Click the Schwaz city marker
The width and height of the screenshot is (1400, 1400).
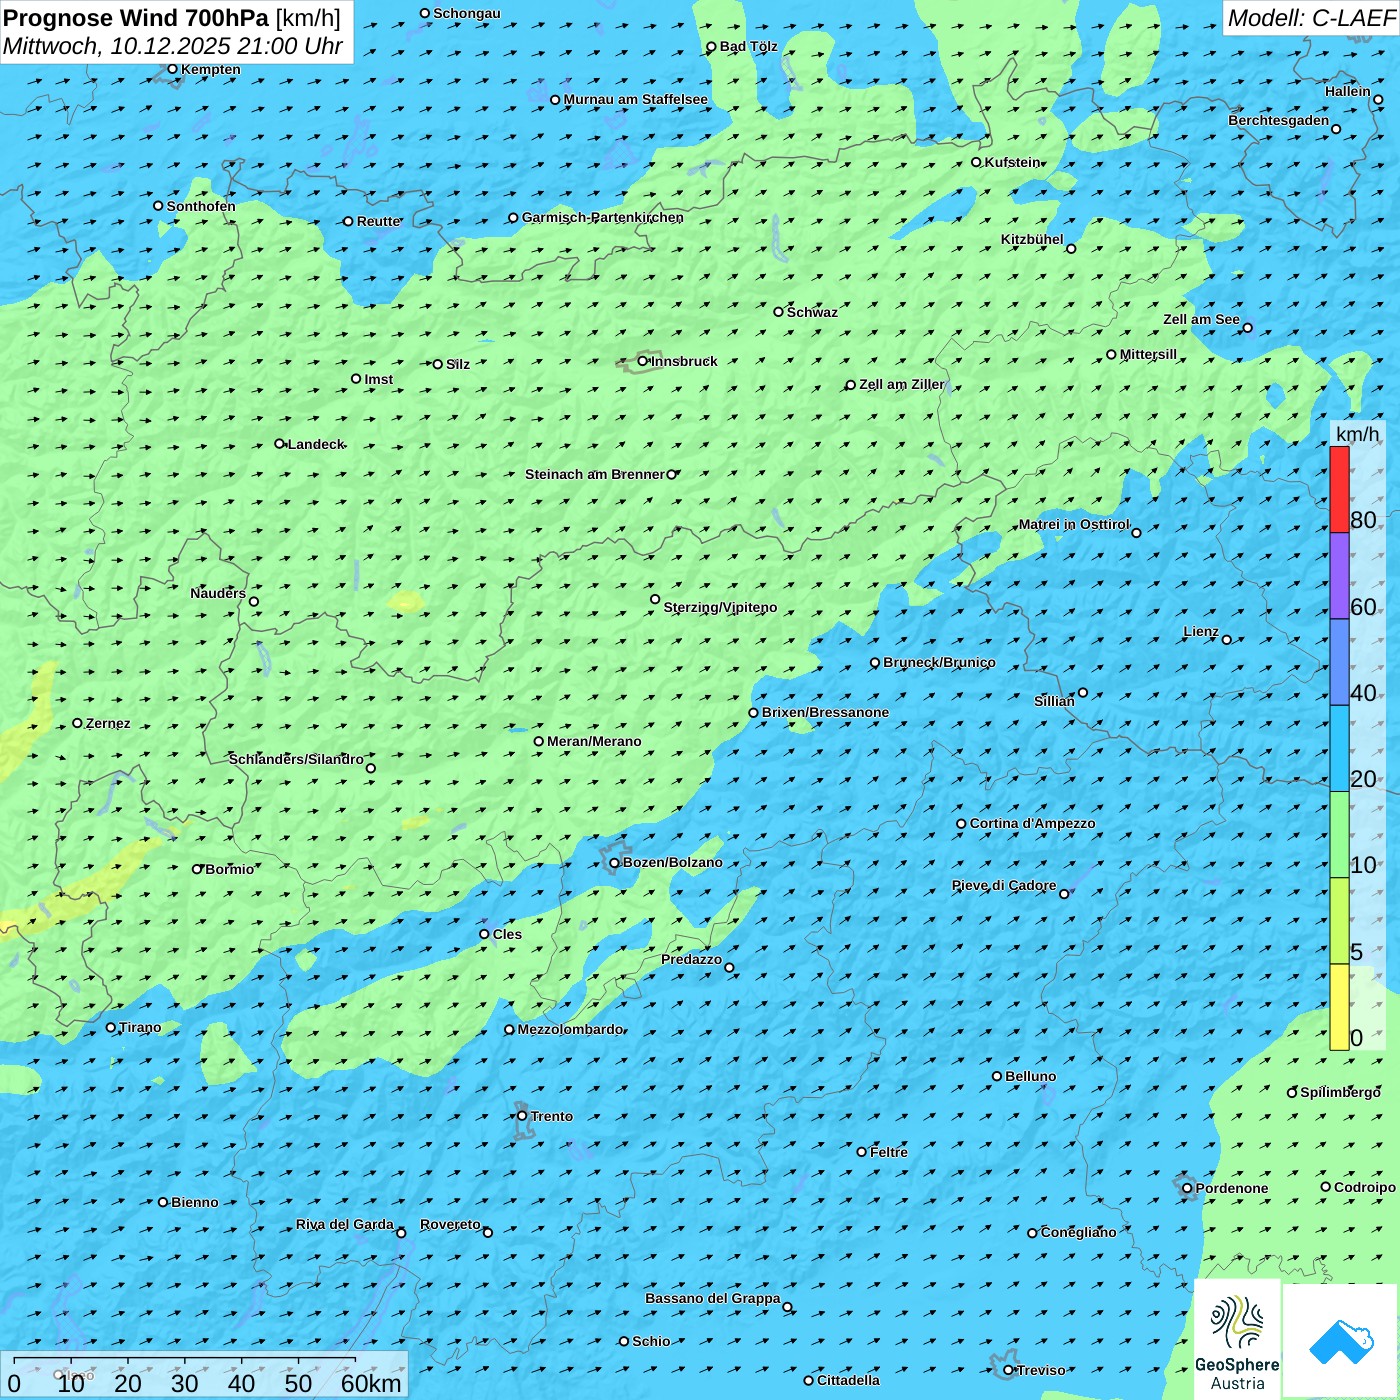[x=778, y=312]
